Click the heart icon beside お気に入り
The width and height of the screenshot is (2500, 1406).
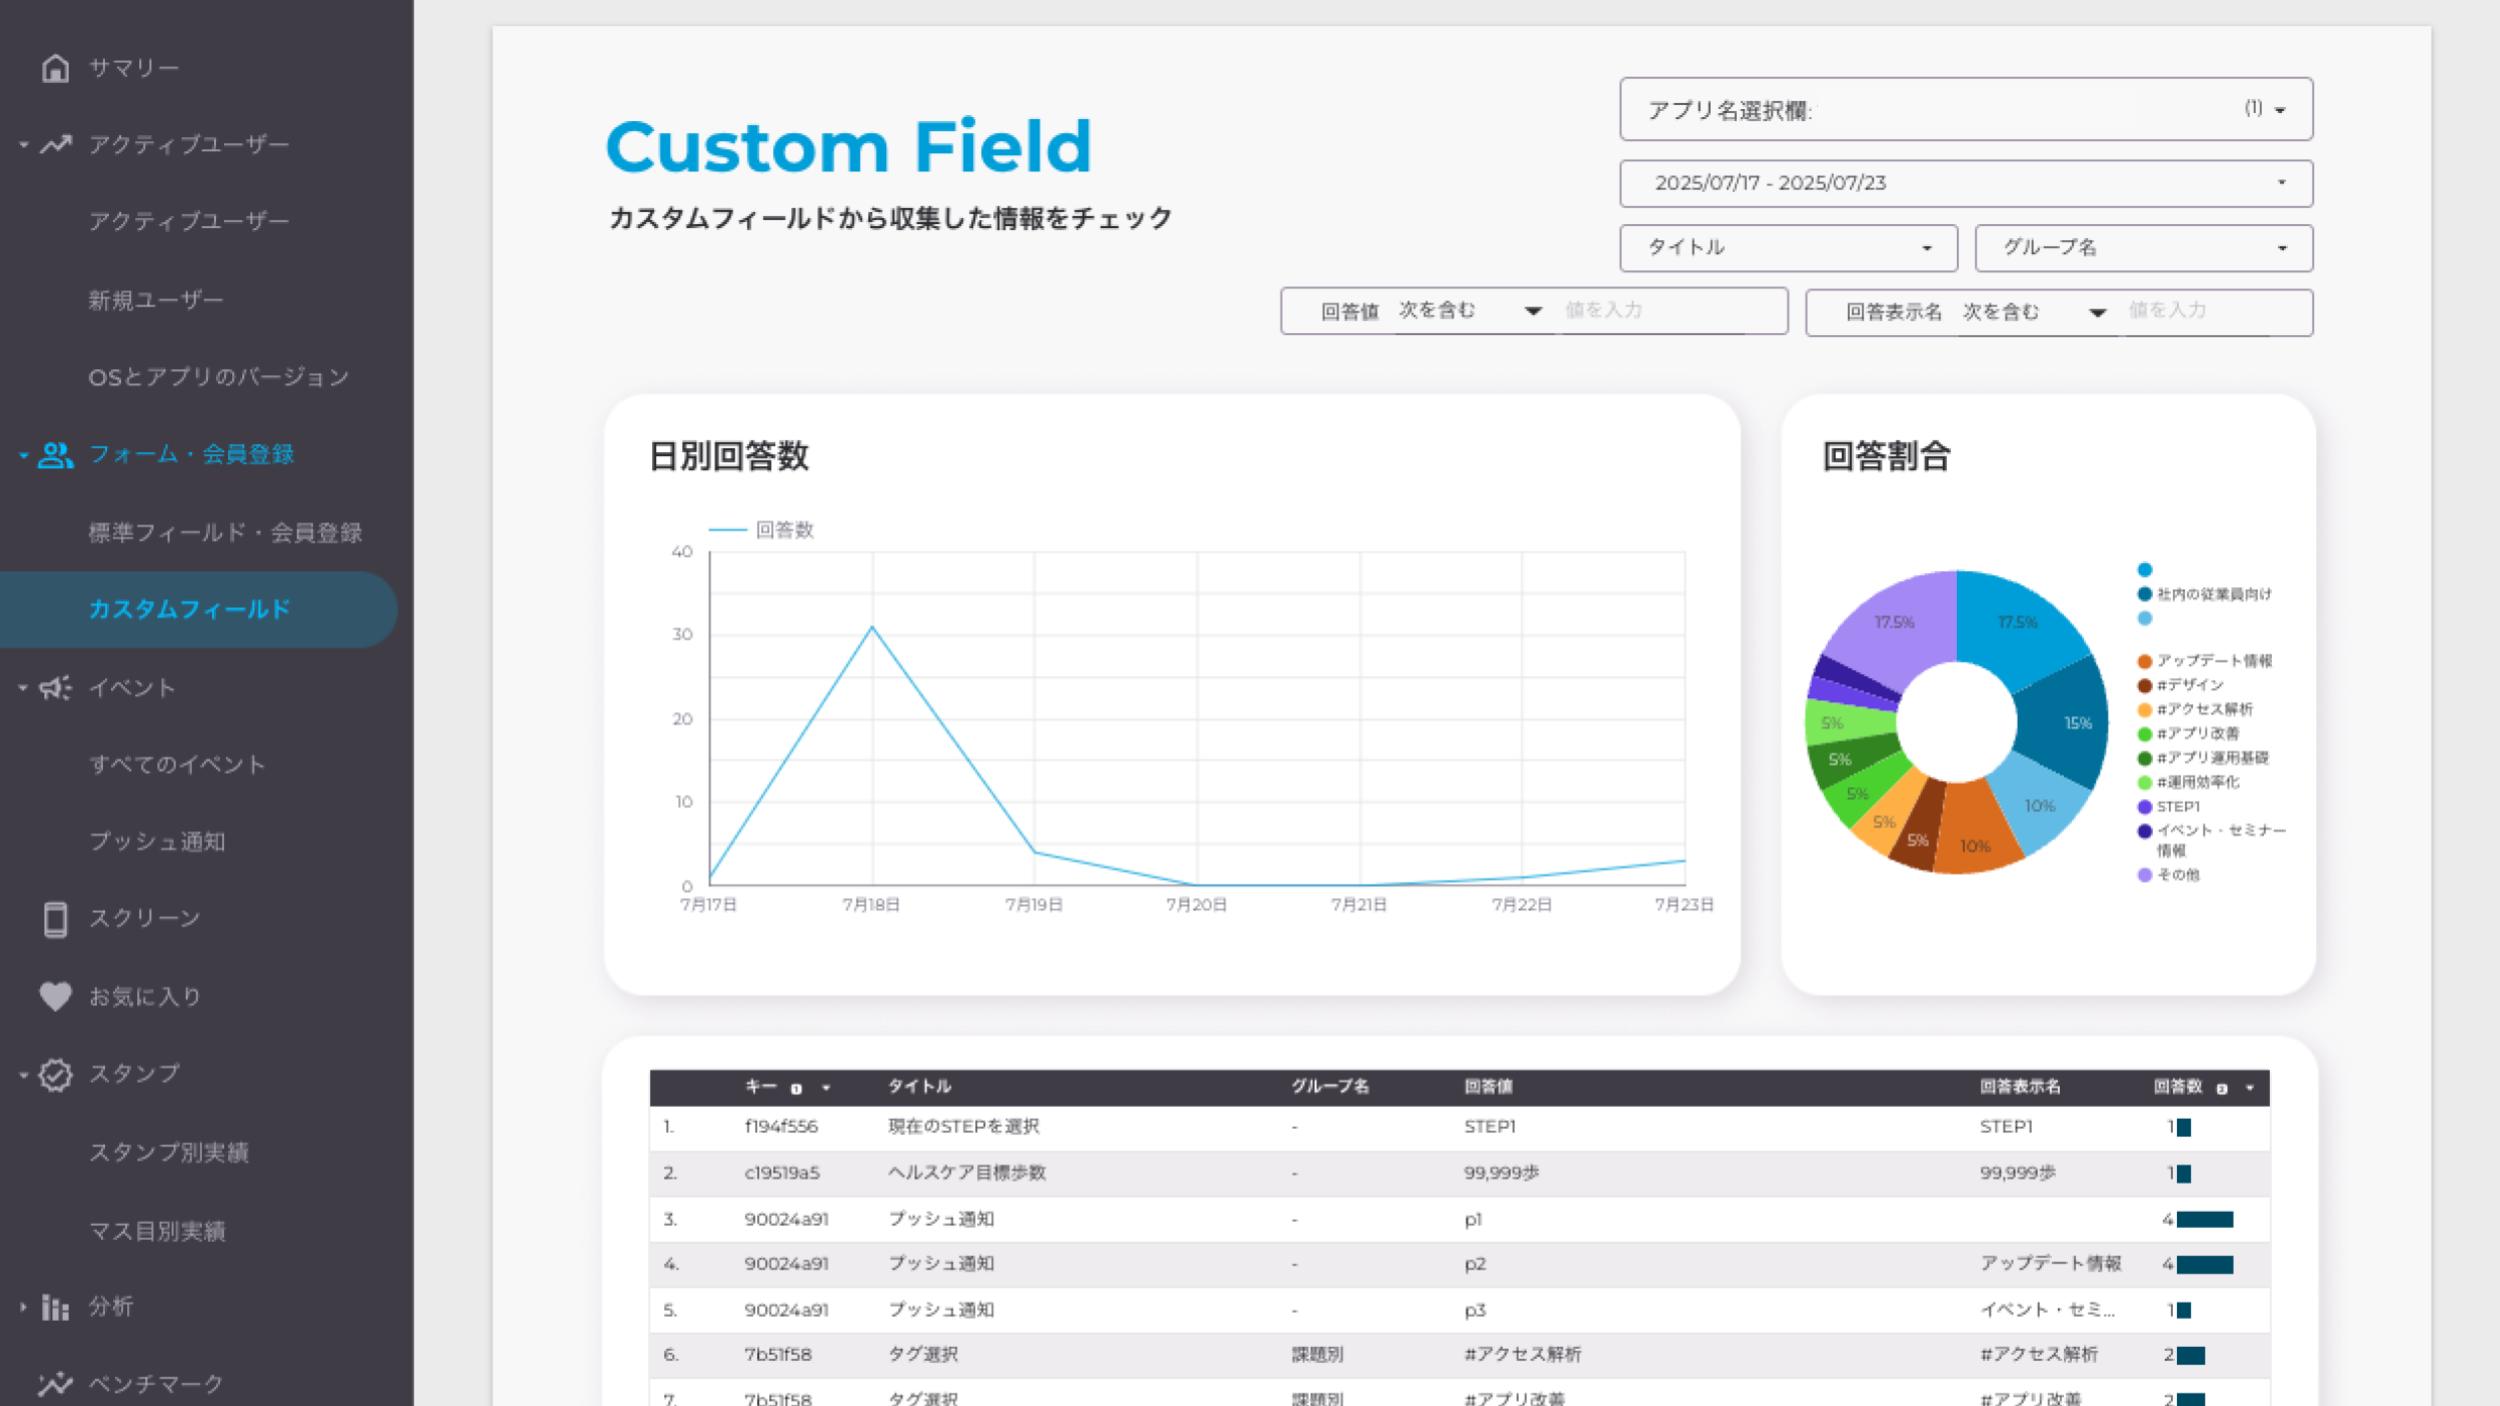(56, 996)
